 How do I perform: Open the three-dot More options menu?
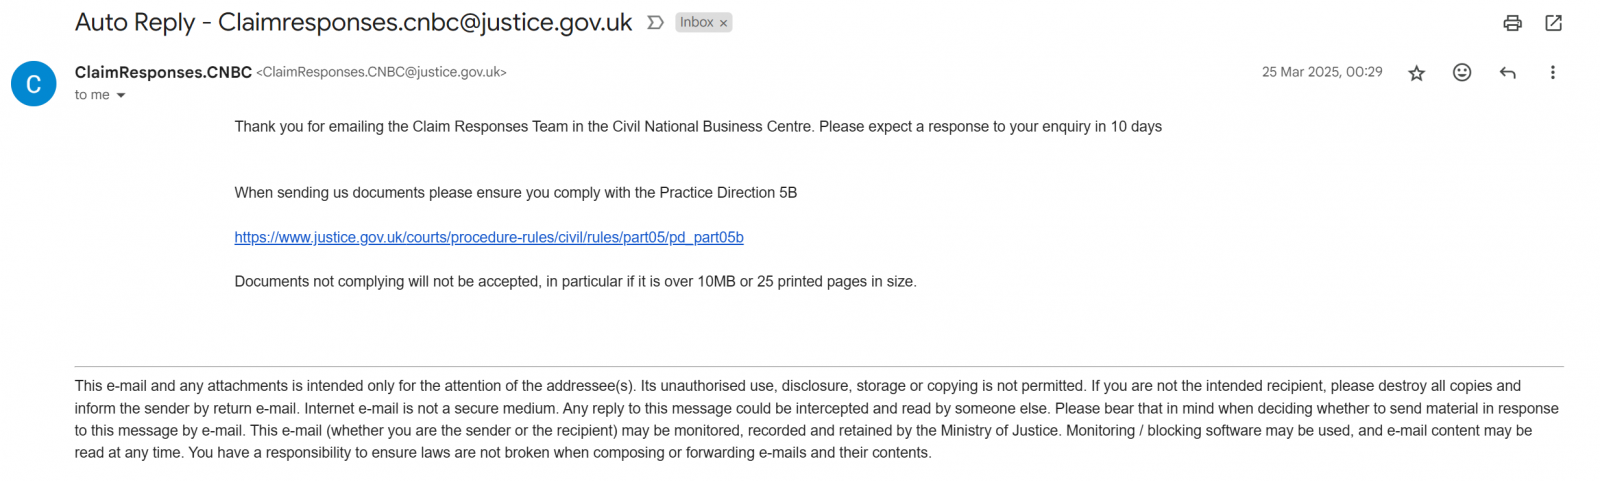click(1552, 72)
